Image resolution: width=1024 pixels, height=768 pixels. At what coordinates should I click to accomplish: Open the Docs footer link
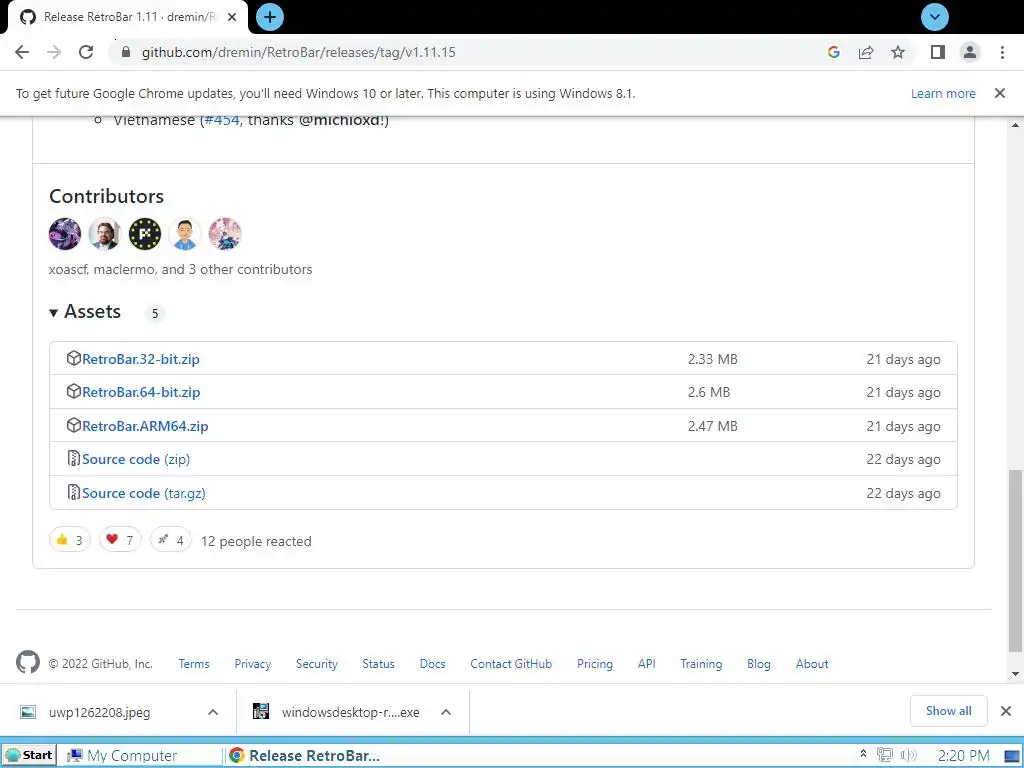[x=432, y=664]
